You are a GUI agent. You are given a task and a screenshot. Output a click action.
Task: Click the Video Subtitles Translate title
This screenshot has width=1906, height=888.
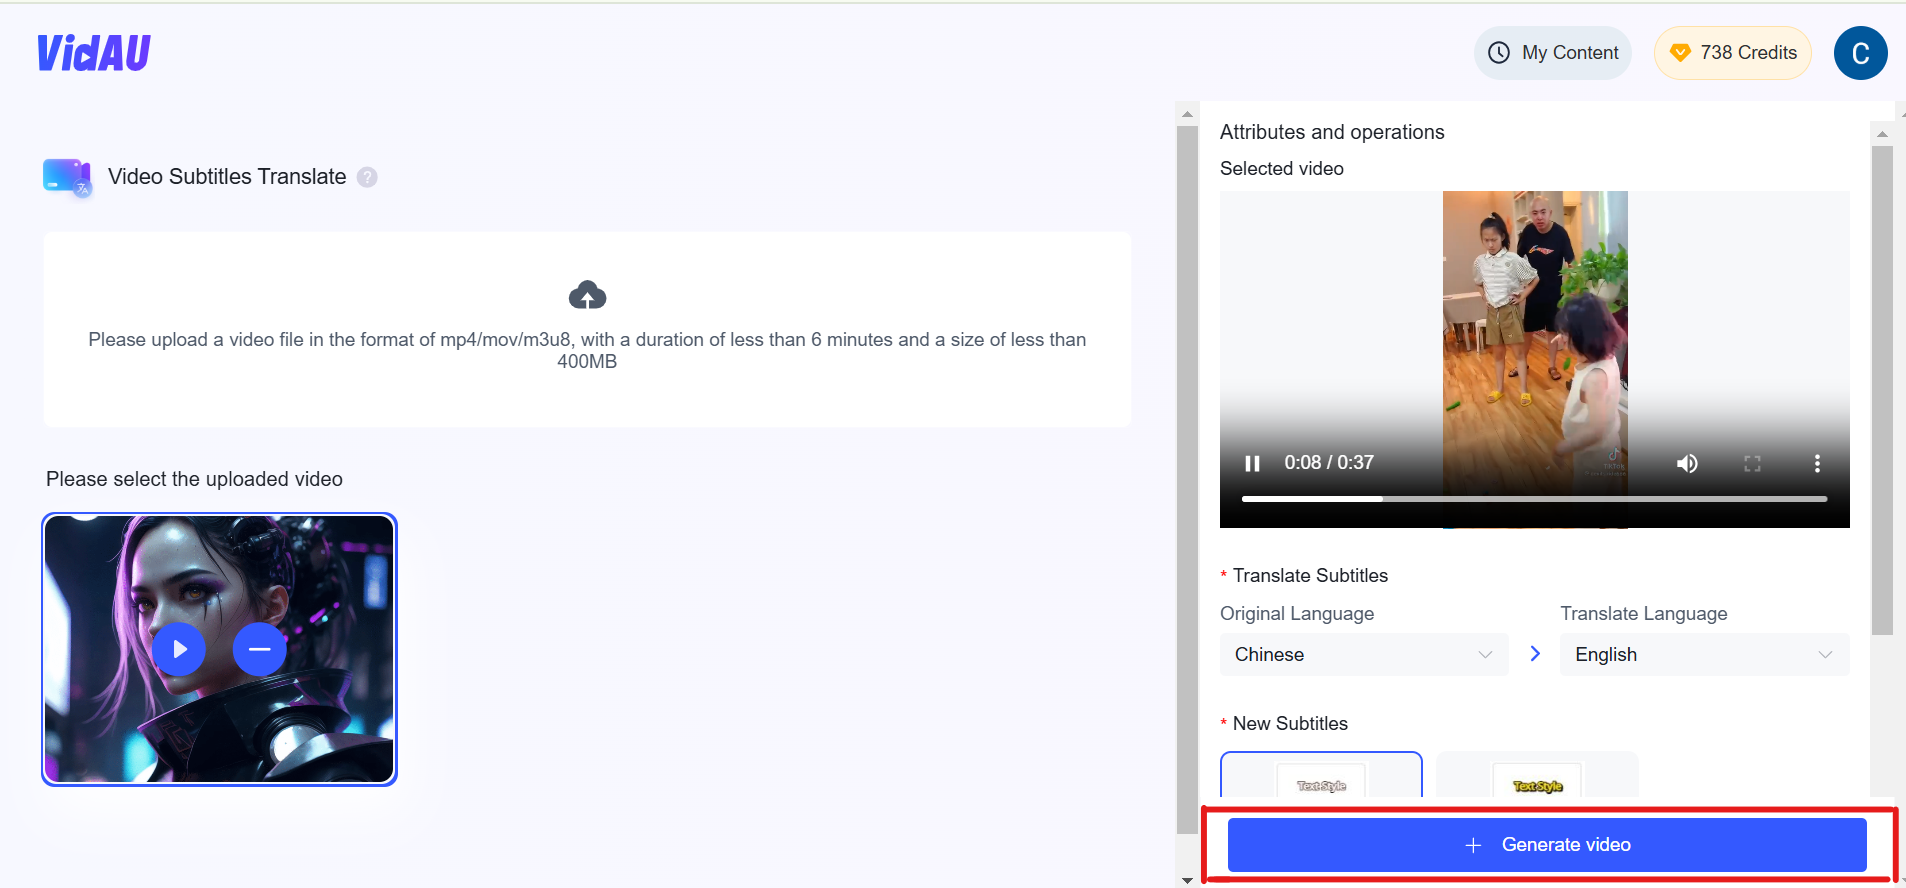pos(227,177)
